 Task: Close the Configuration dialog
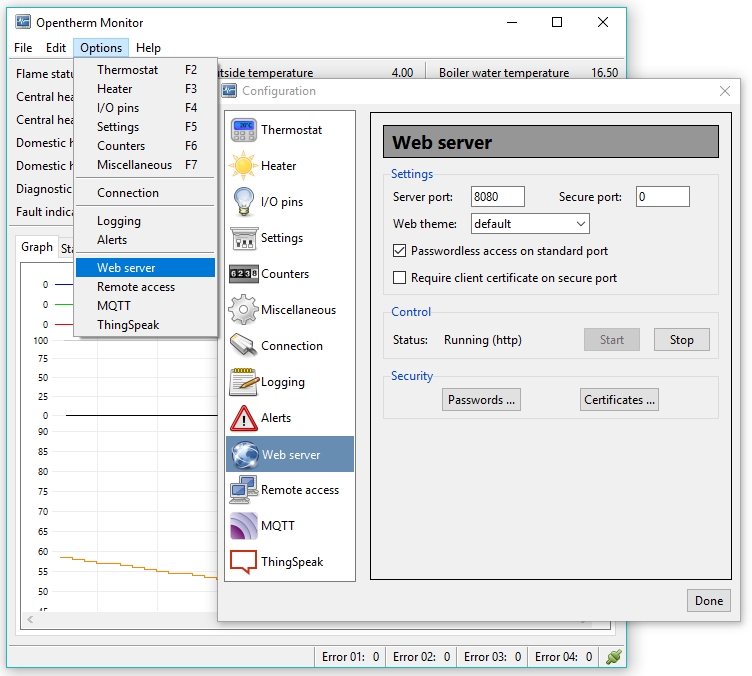(x=725, y=91)
